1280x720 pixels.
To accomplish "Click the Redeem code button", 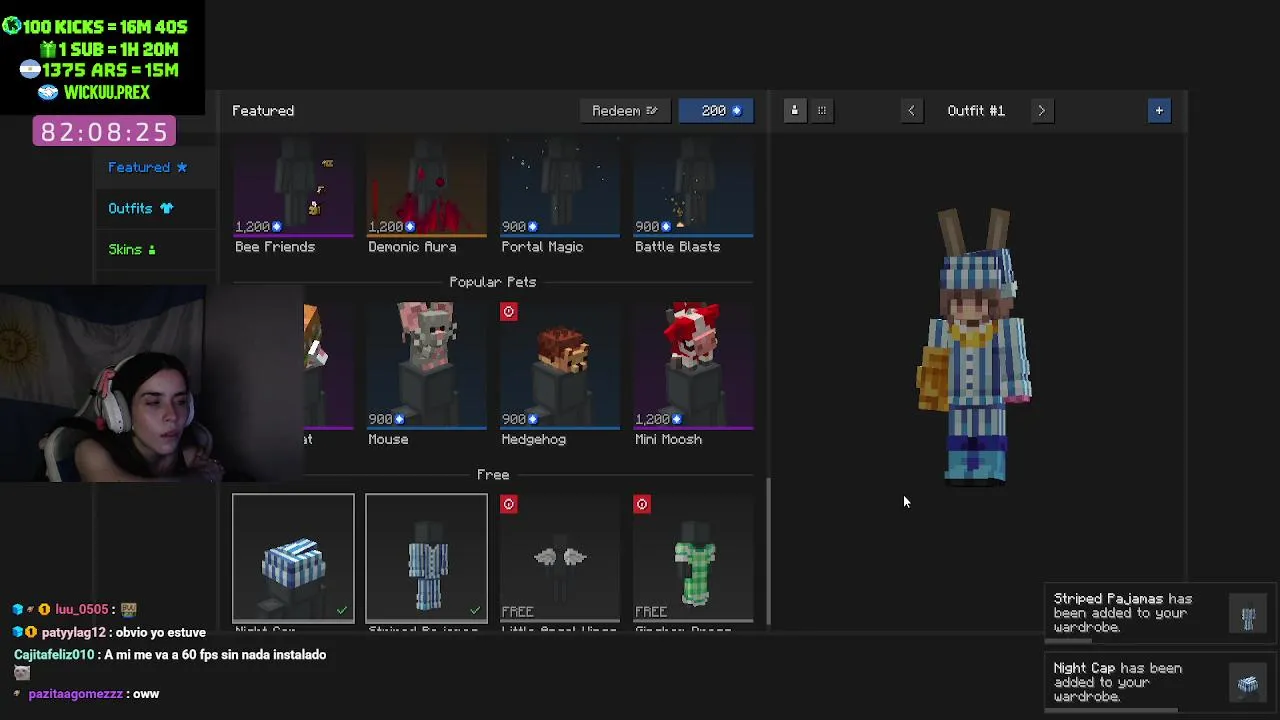I will click(x=624, y=111).
